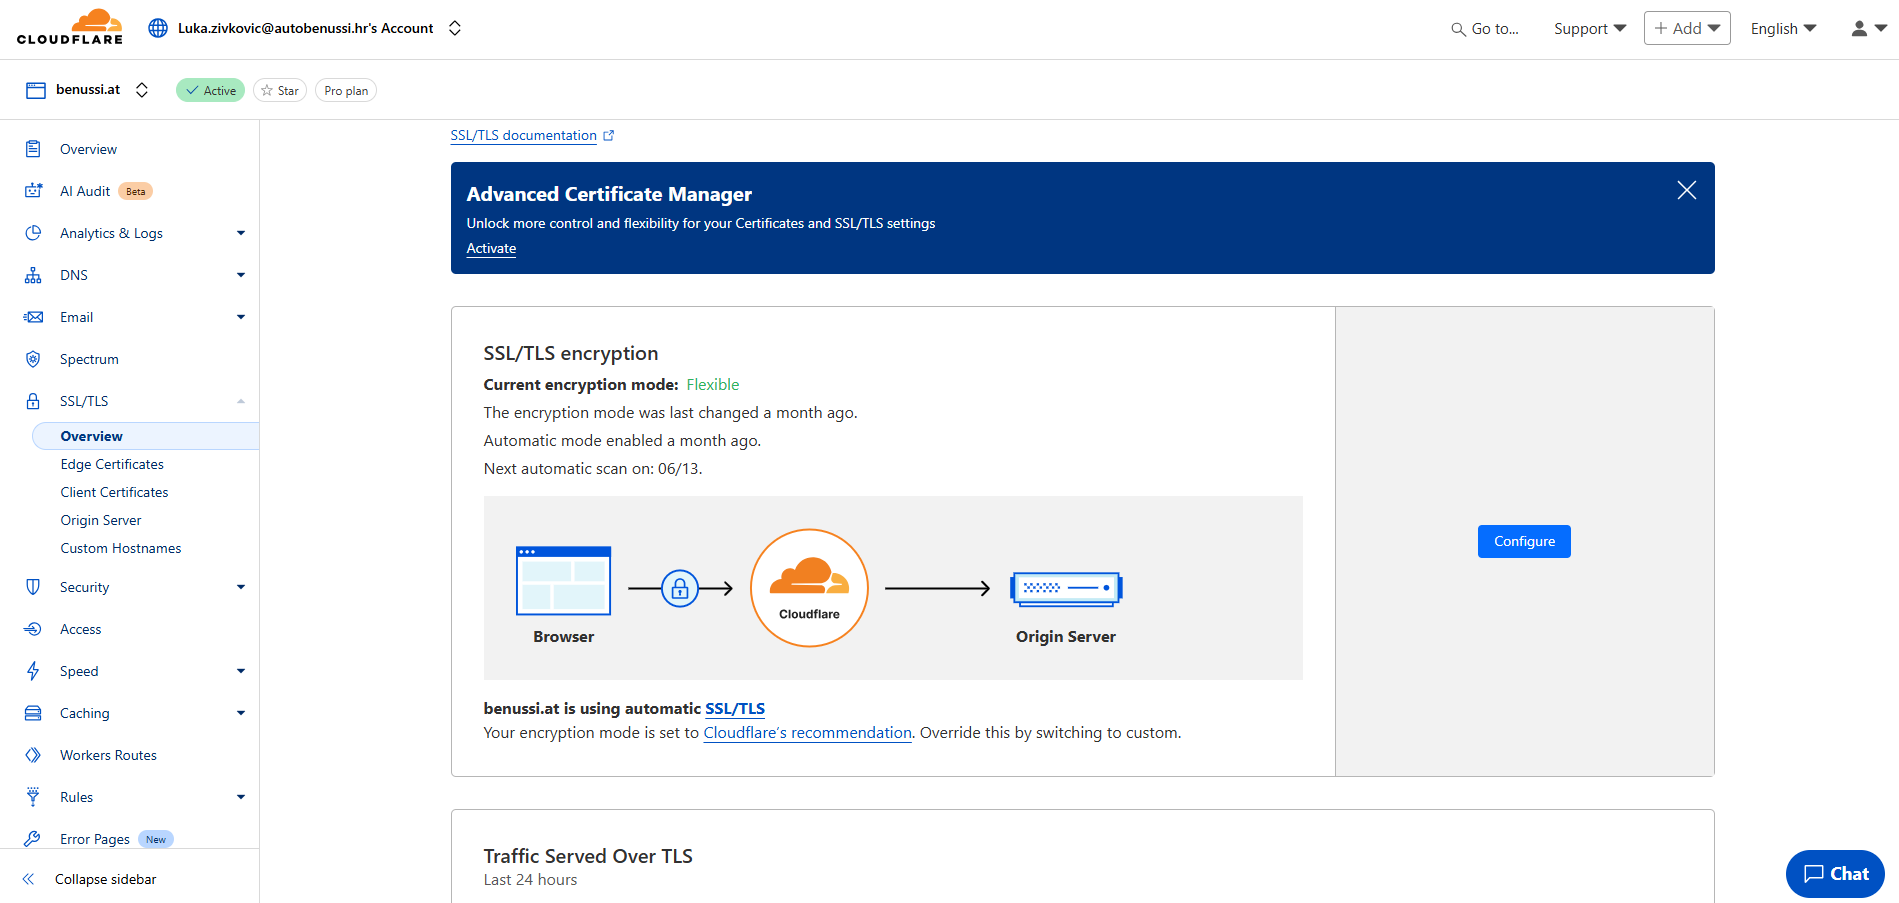This screenshot has height=903, width=1899.
Task: Select Origin Server in SSL/TLS submenu
Action: 101,520
